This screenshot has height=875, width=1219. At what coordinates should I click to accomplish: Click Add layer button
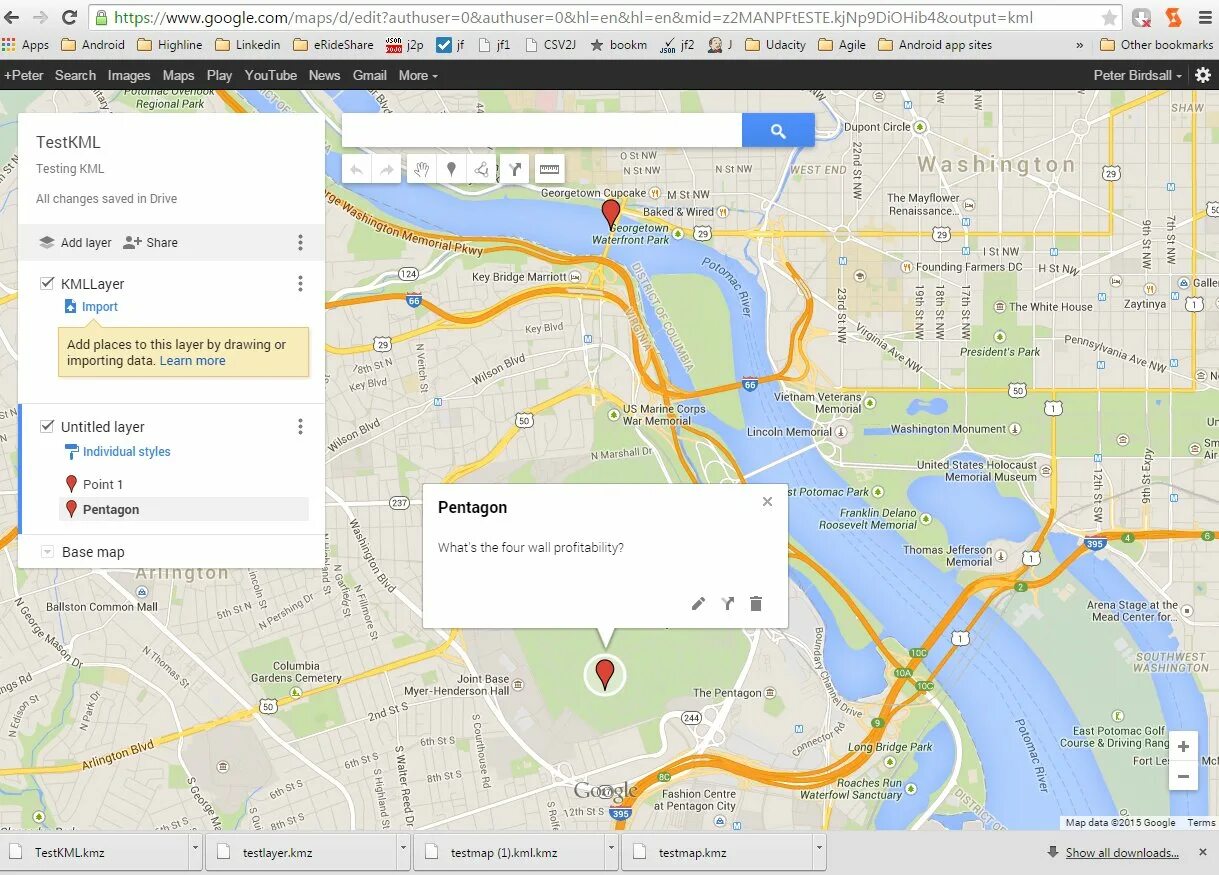75,242
